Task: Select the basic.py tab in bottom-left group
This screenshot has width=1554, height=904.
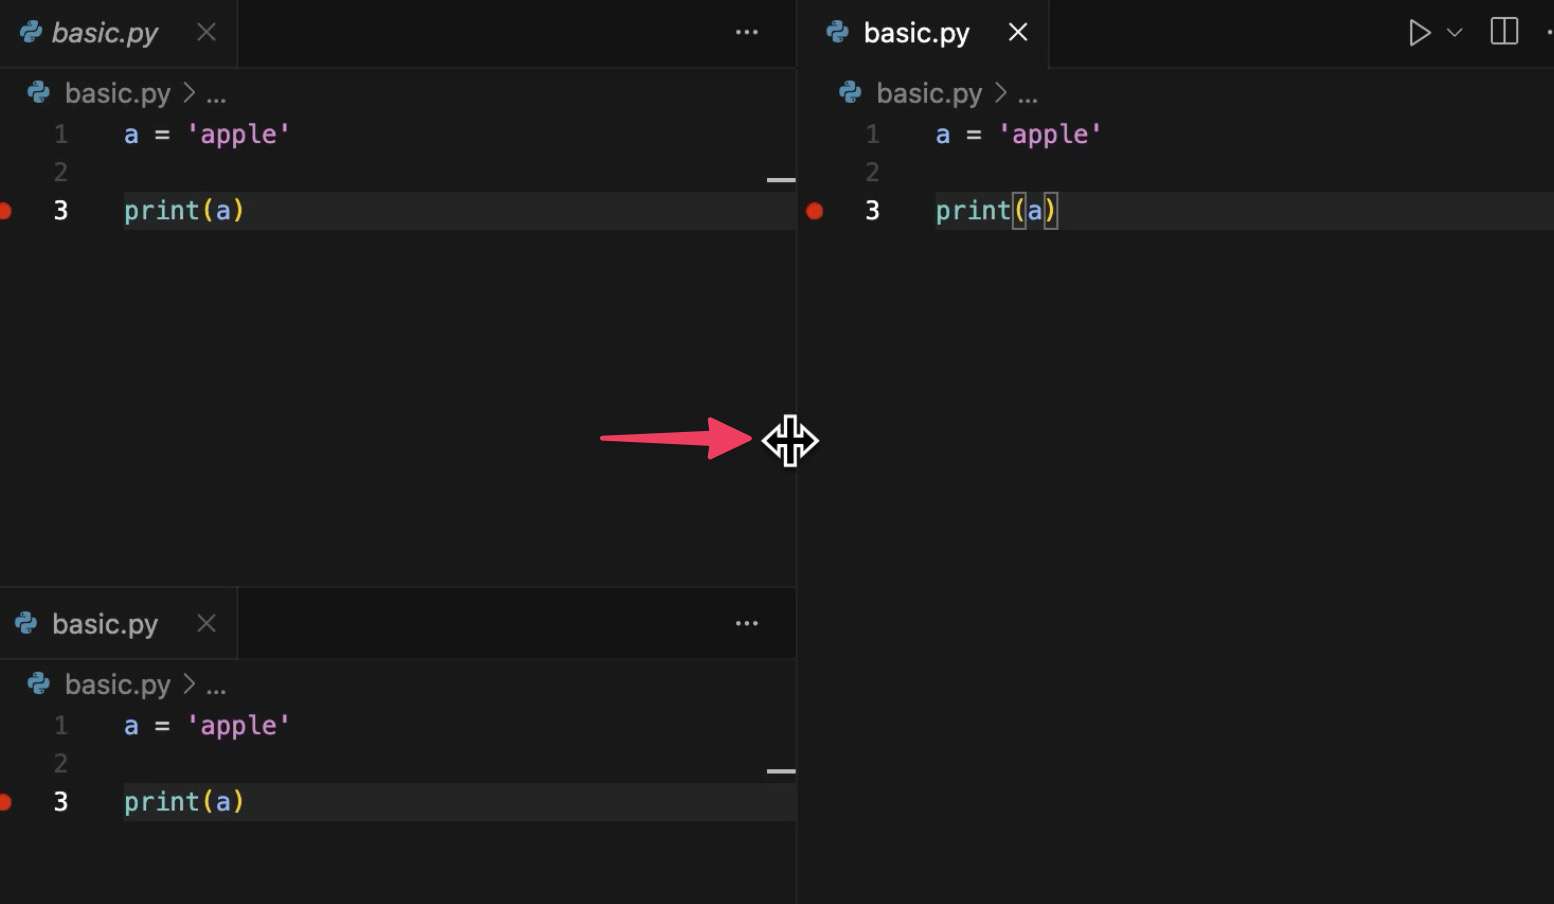Action: 104,624
